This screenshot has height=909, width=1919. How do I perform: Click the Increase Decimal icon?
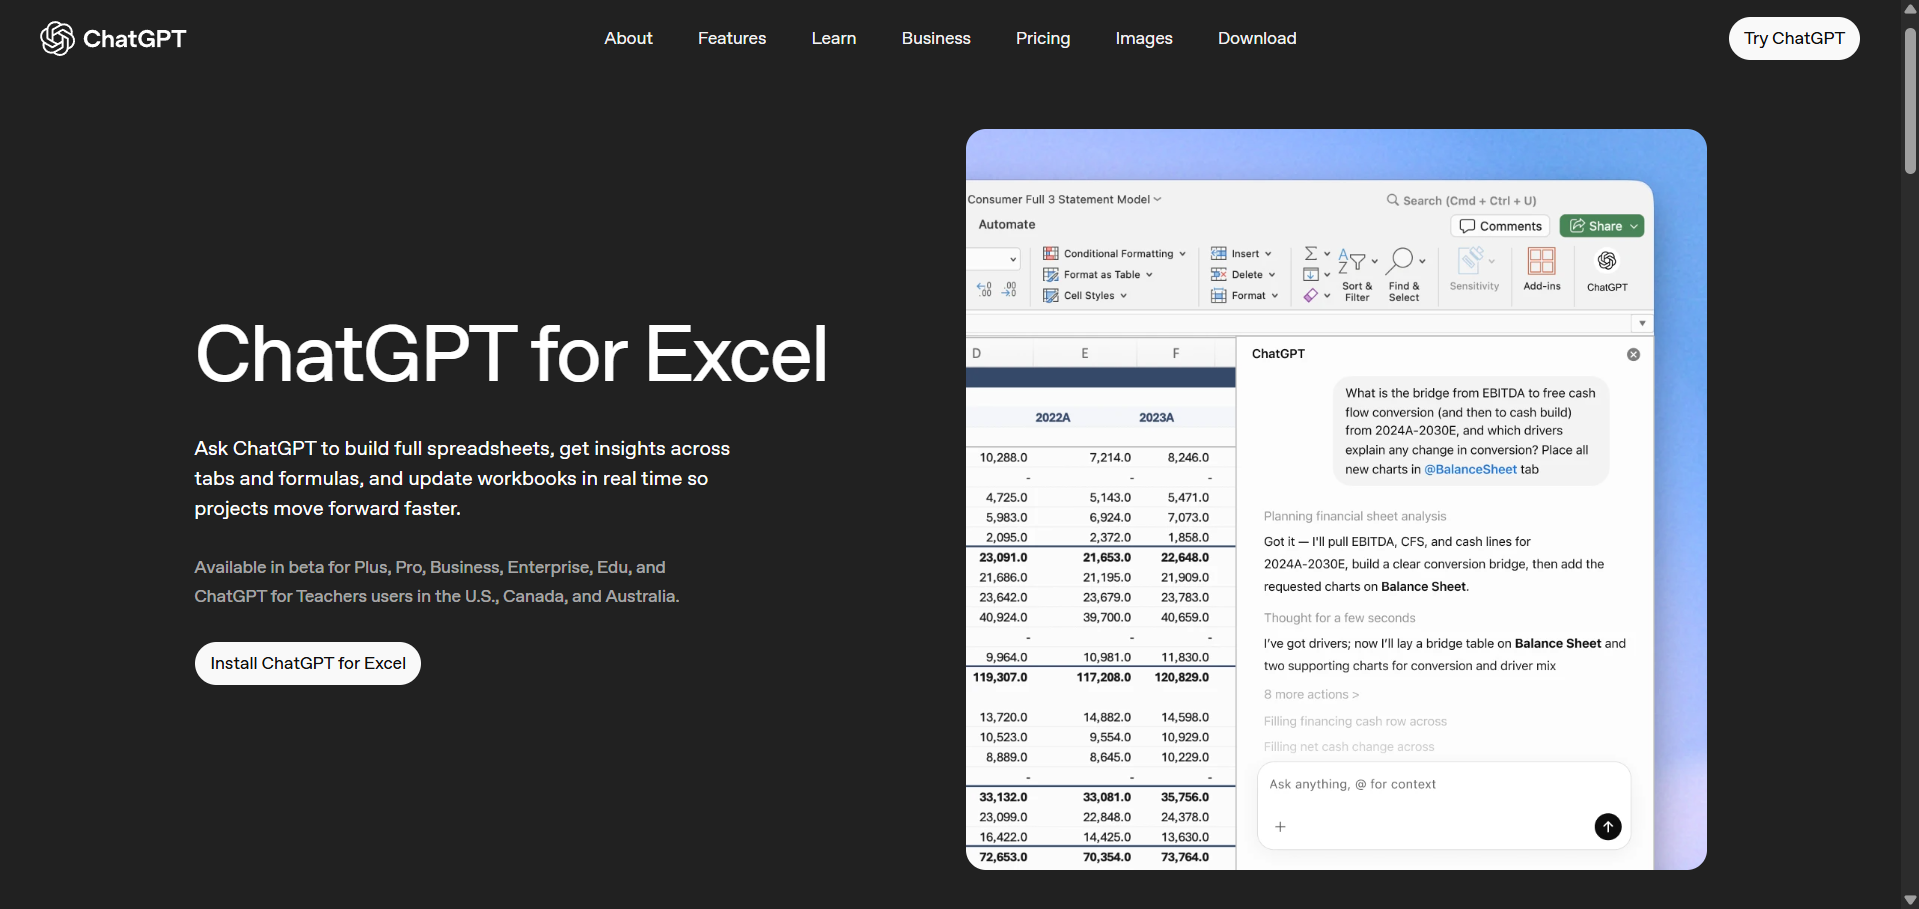pyautogui.click(x=985, y=289)
